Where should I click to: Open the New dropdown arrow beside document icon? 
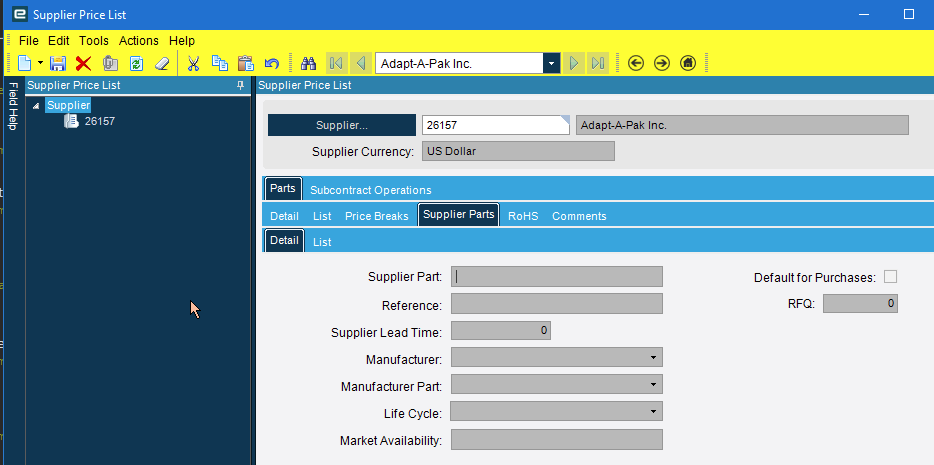point(41,63)
